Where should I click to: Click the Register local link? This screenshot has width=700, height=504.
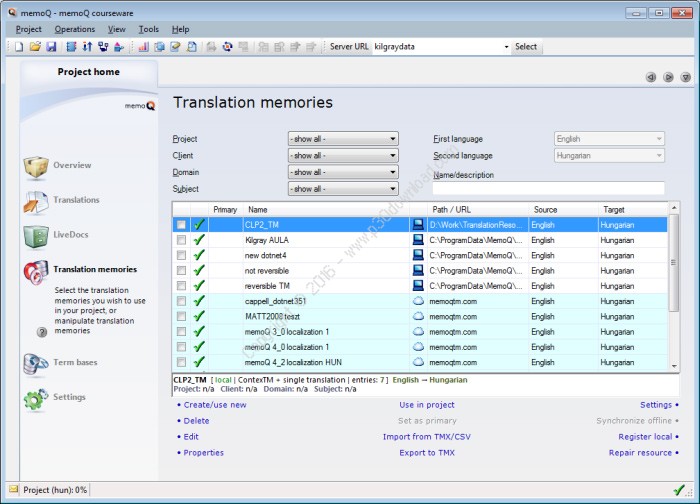click(645, 437)
